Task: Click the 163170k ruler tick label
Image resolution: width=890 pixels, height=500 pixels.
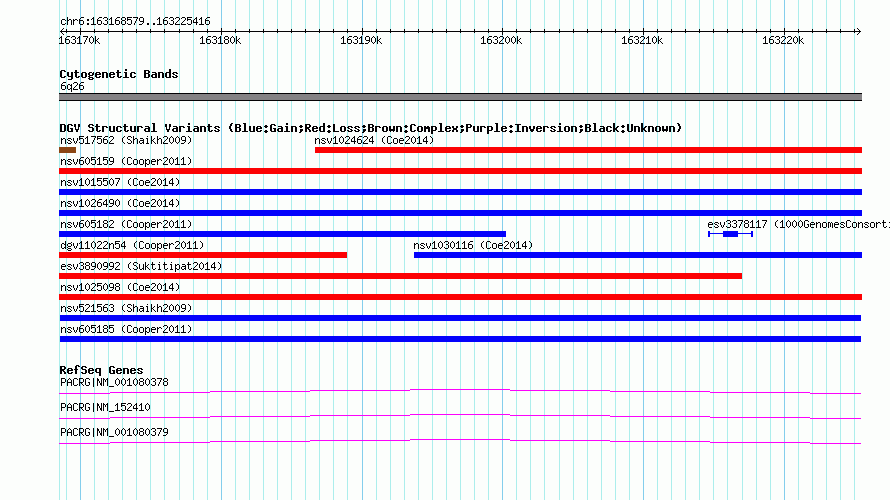Action: coord(79,40)
